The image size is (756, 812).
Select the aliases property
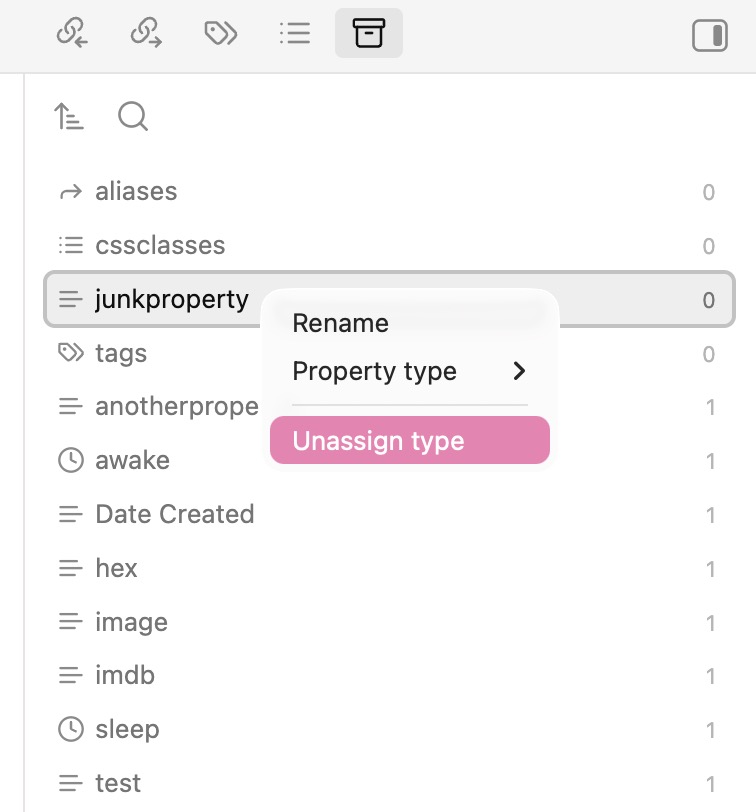tap(136, 192)
